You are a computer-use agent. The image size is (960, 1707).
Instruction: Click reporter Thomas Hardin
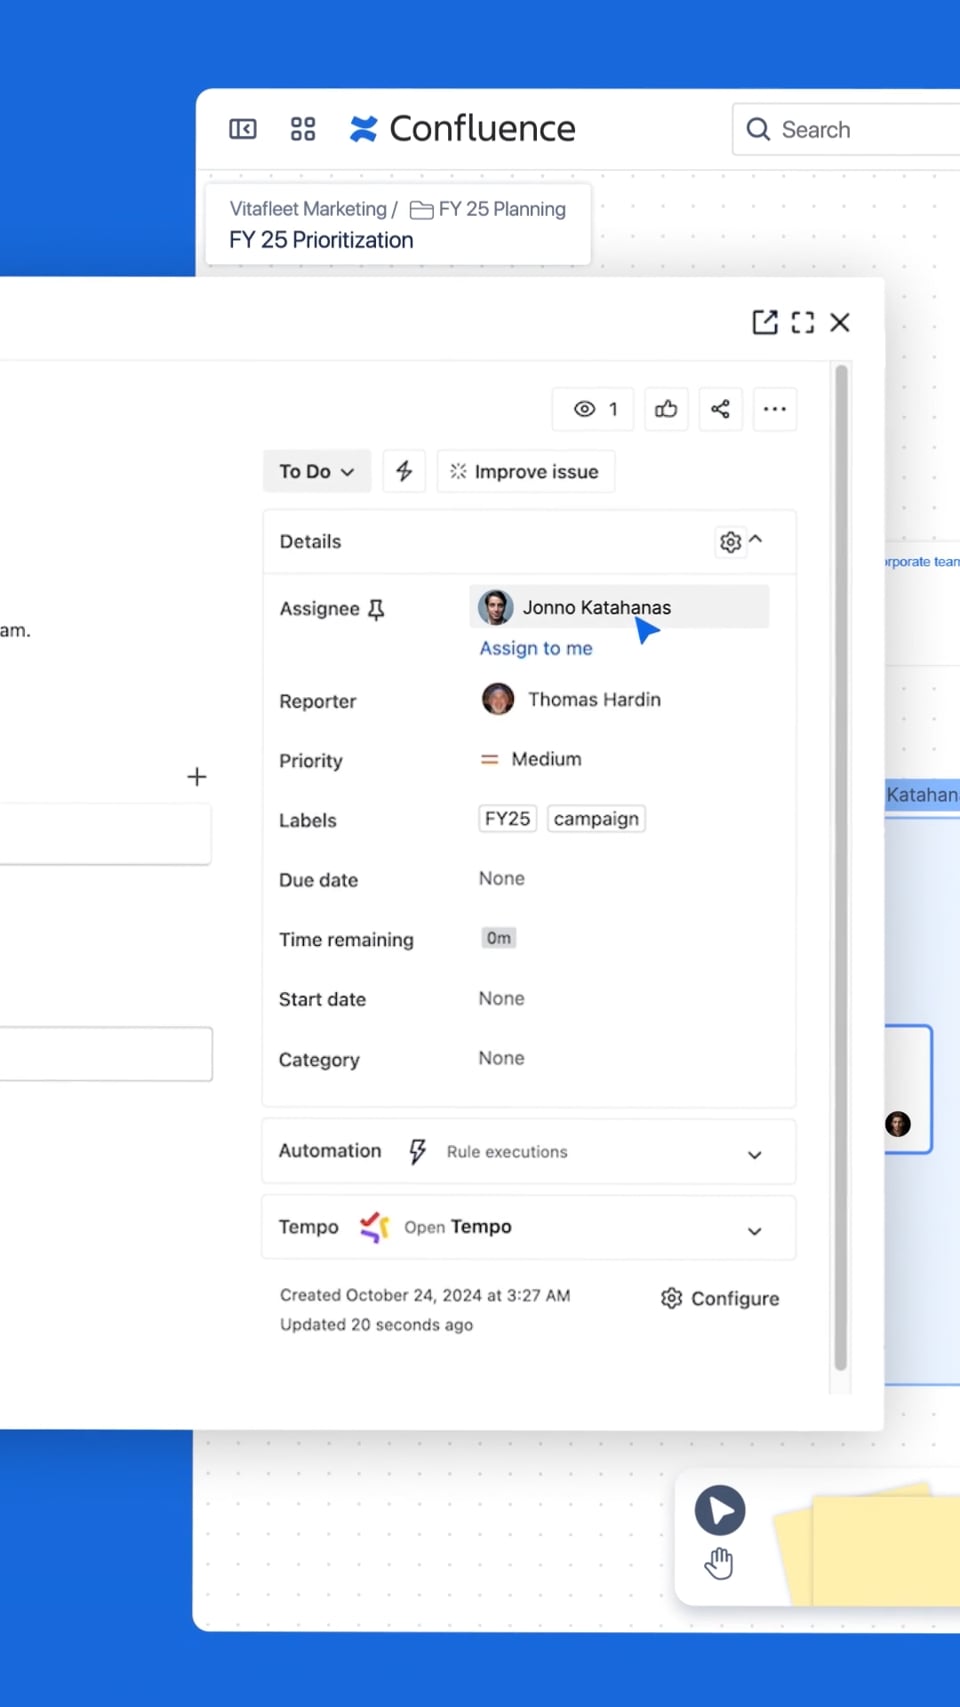(x=571, y=699)
